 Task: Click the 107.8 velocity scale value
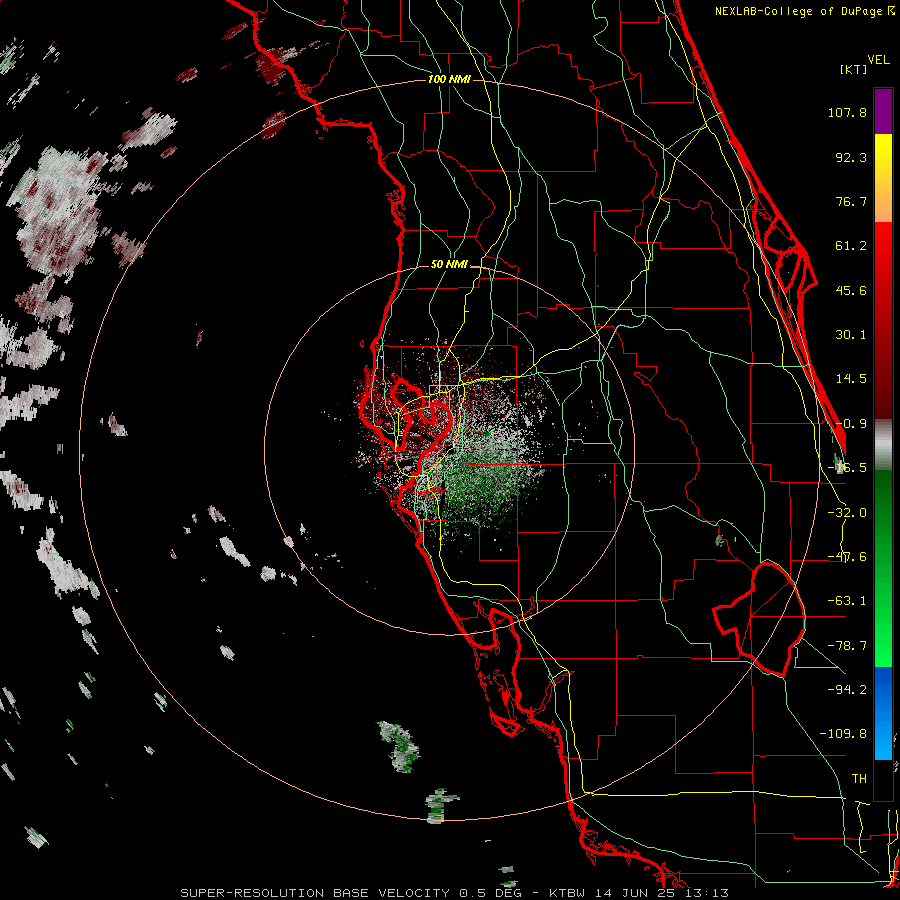click(x=847, y=112)
